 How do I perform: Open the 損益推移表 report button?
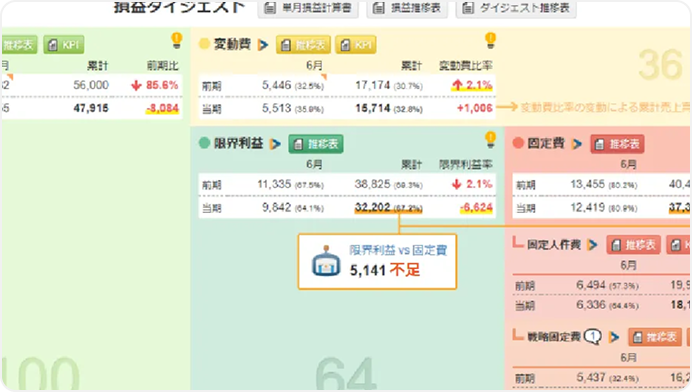click(x=407, y=8)
